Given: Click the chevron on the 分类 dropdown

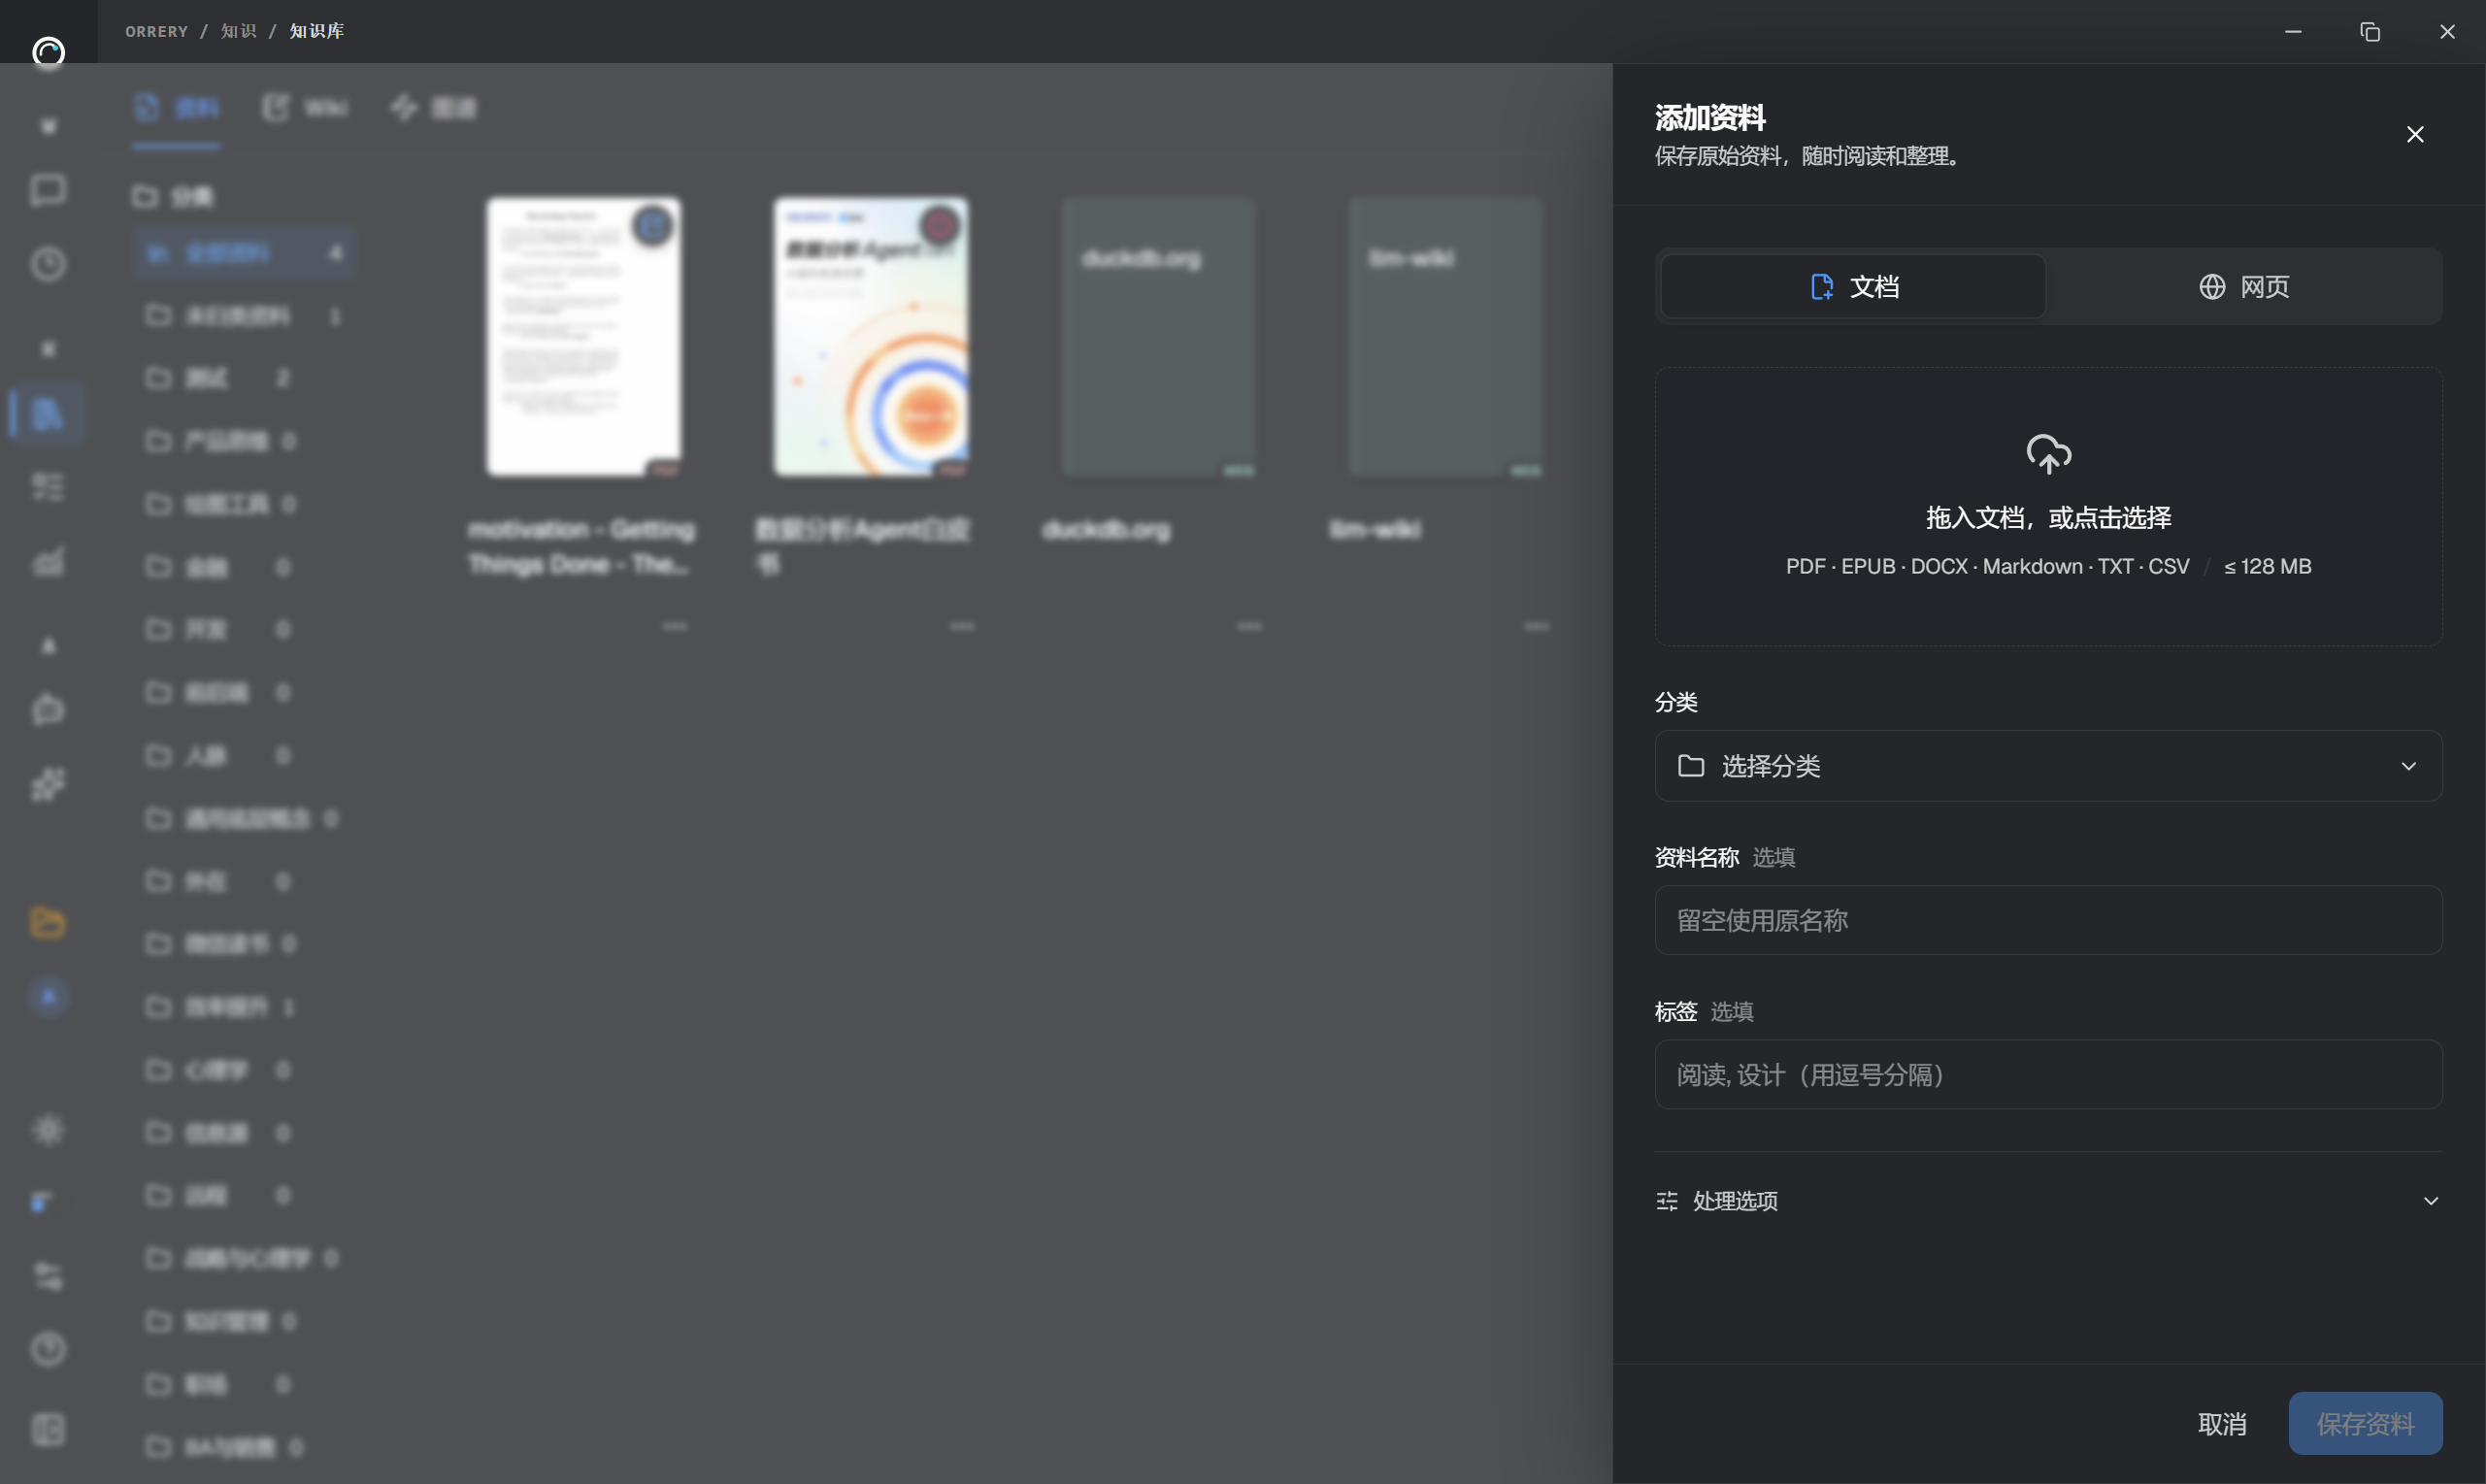Looking at the screenshot, I should coord(2408,766).
